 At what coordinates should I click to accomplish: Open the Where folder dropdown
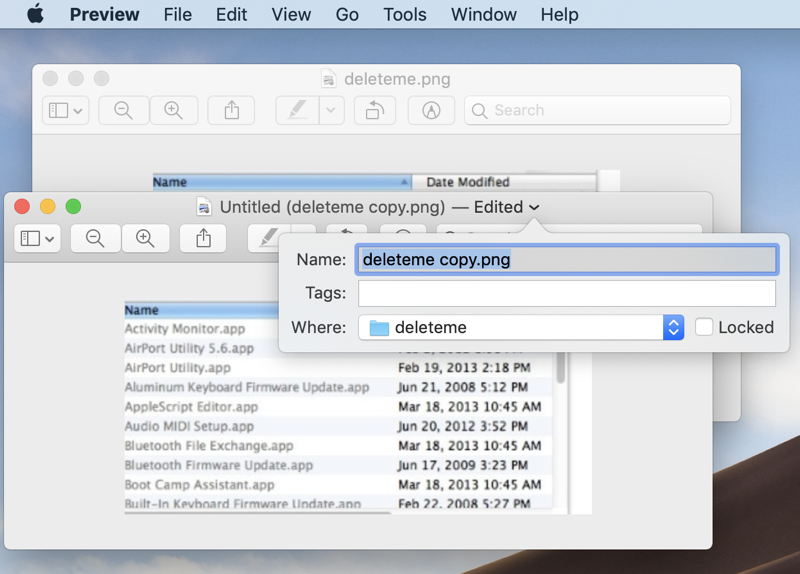tap(673, 327)
